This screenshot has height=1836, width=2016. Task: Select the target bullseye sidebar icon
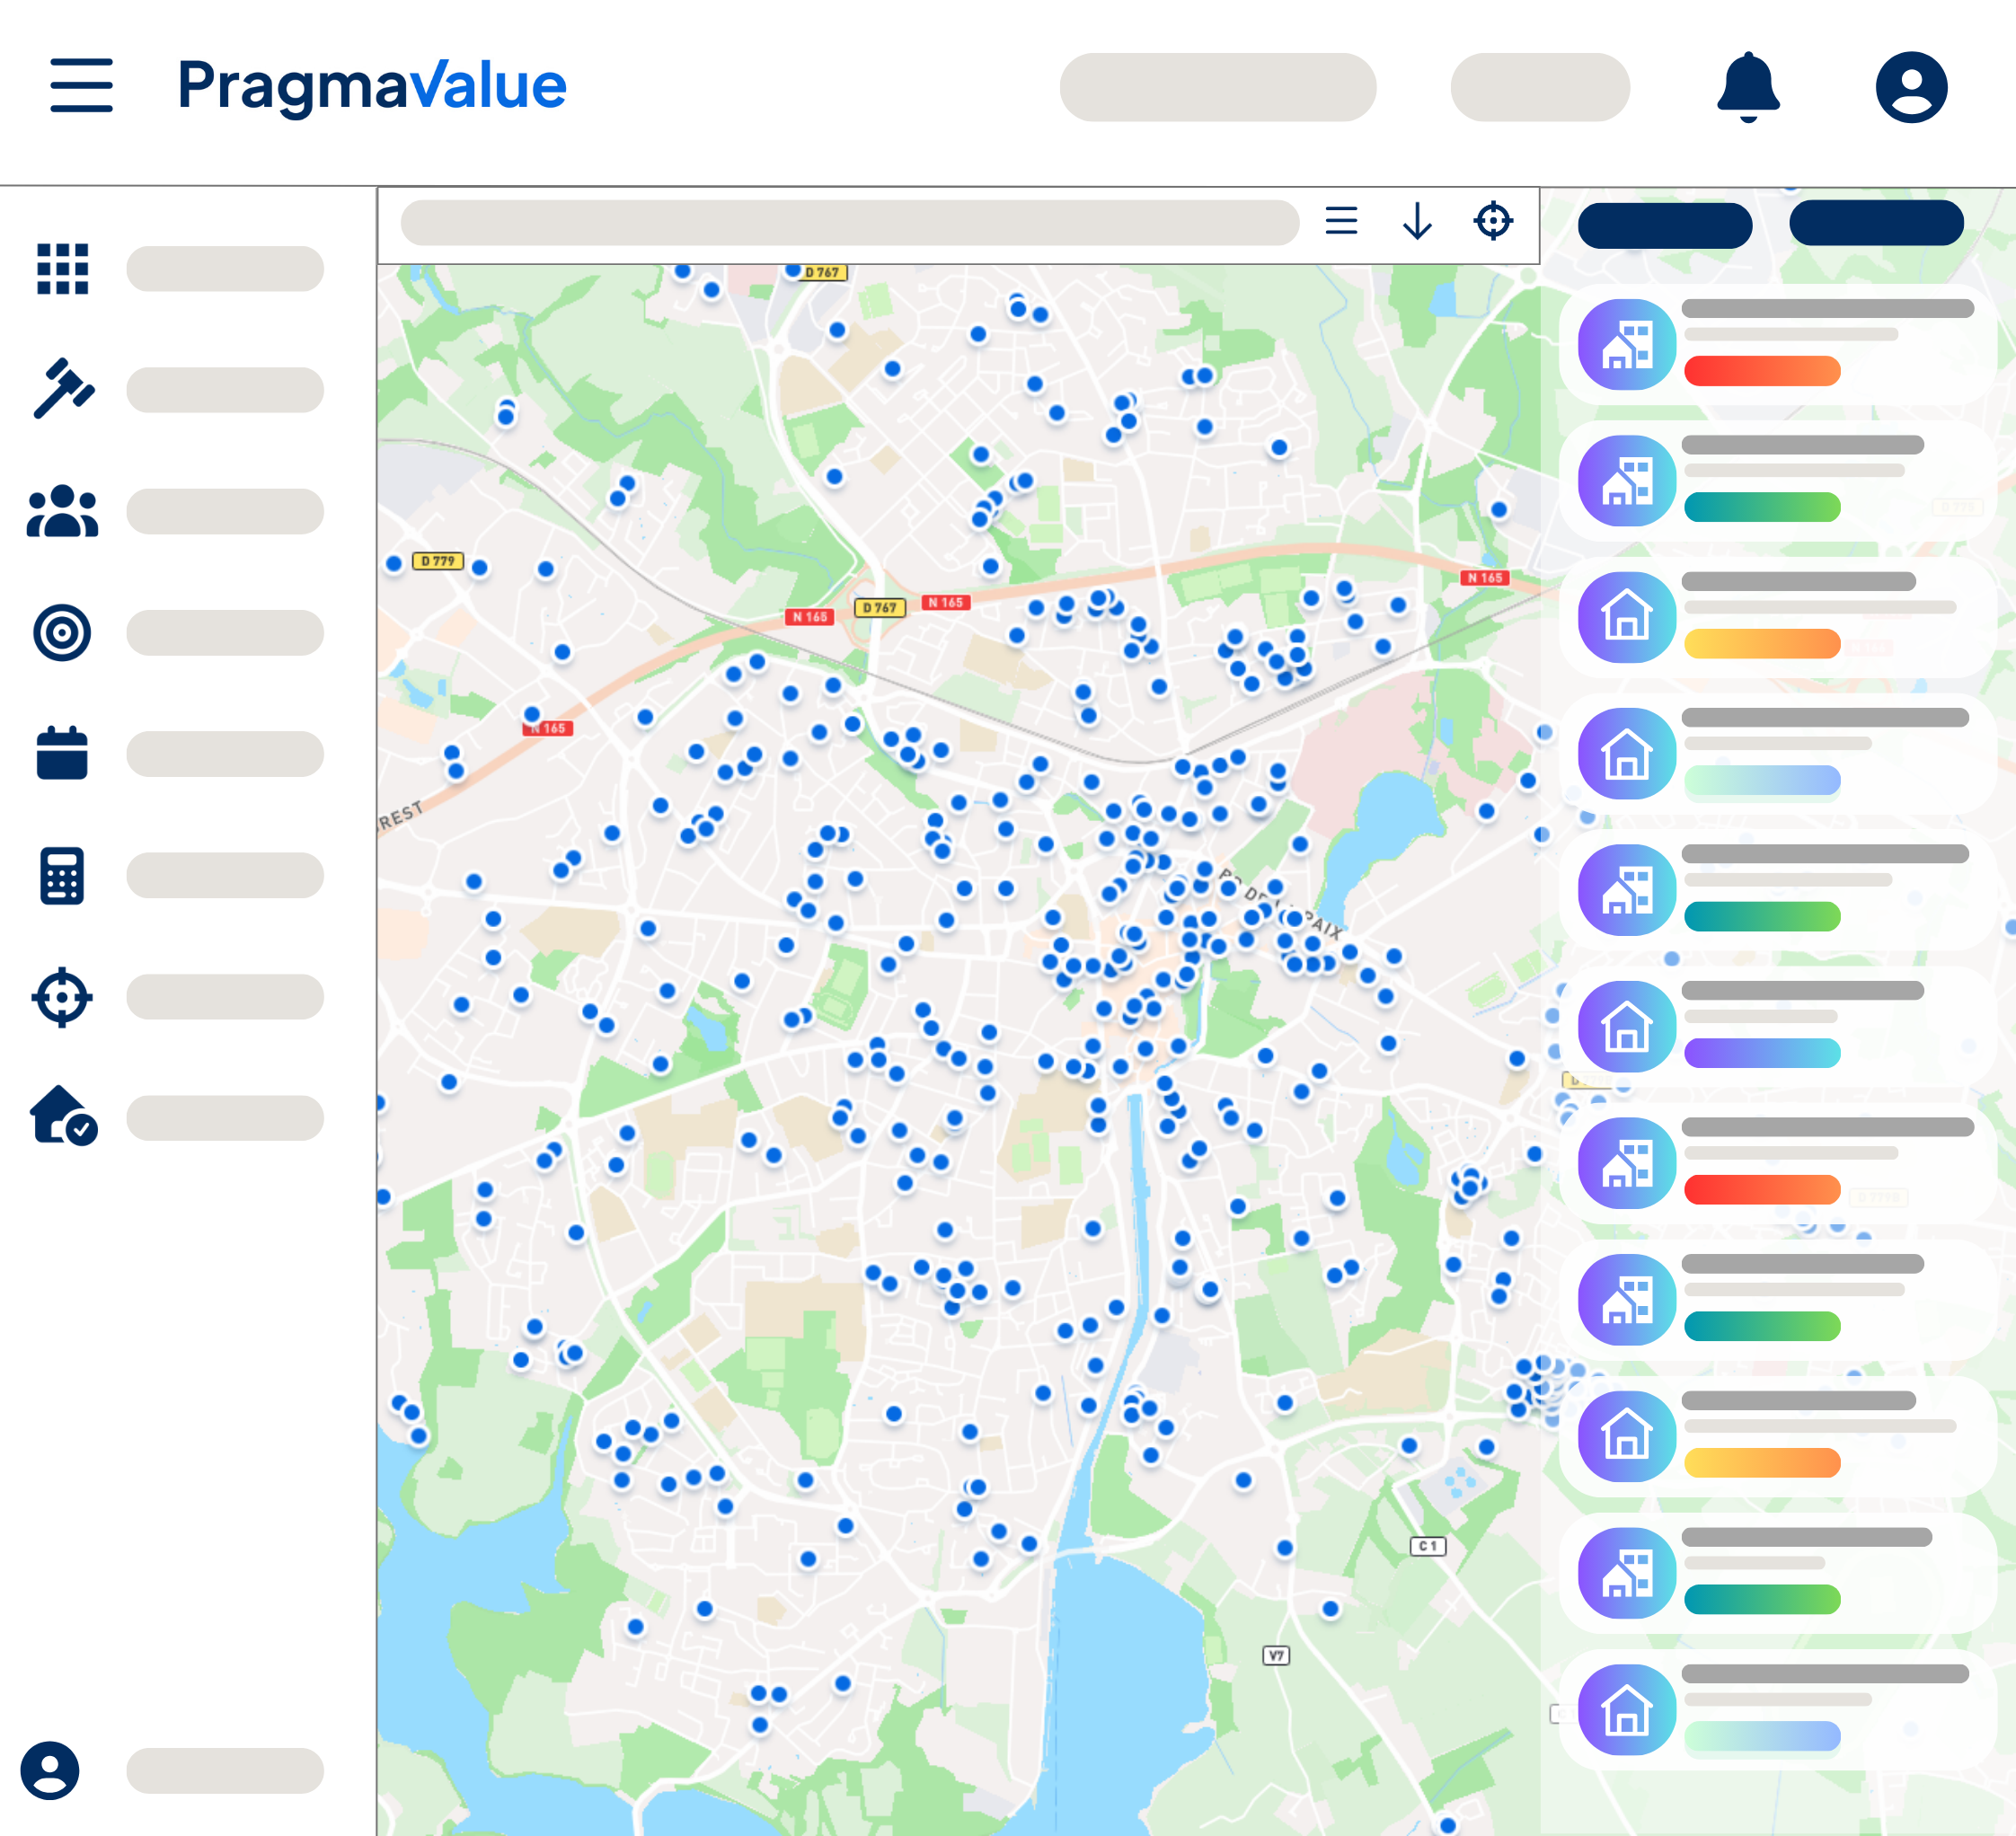pos(62,633)
